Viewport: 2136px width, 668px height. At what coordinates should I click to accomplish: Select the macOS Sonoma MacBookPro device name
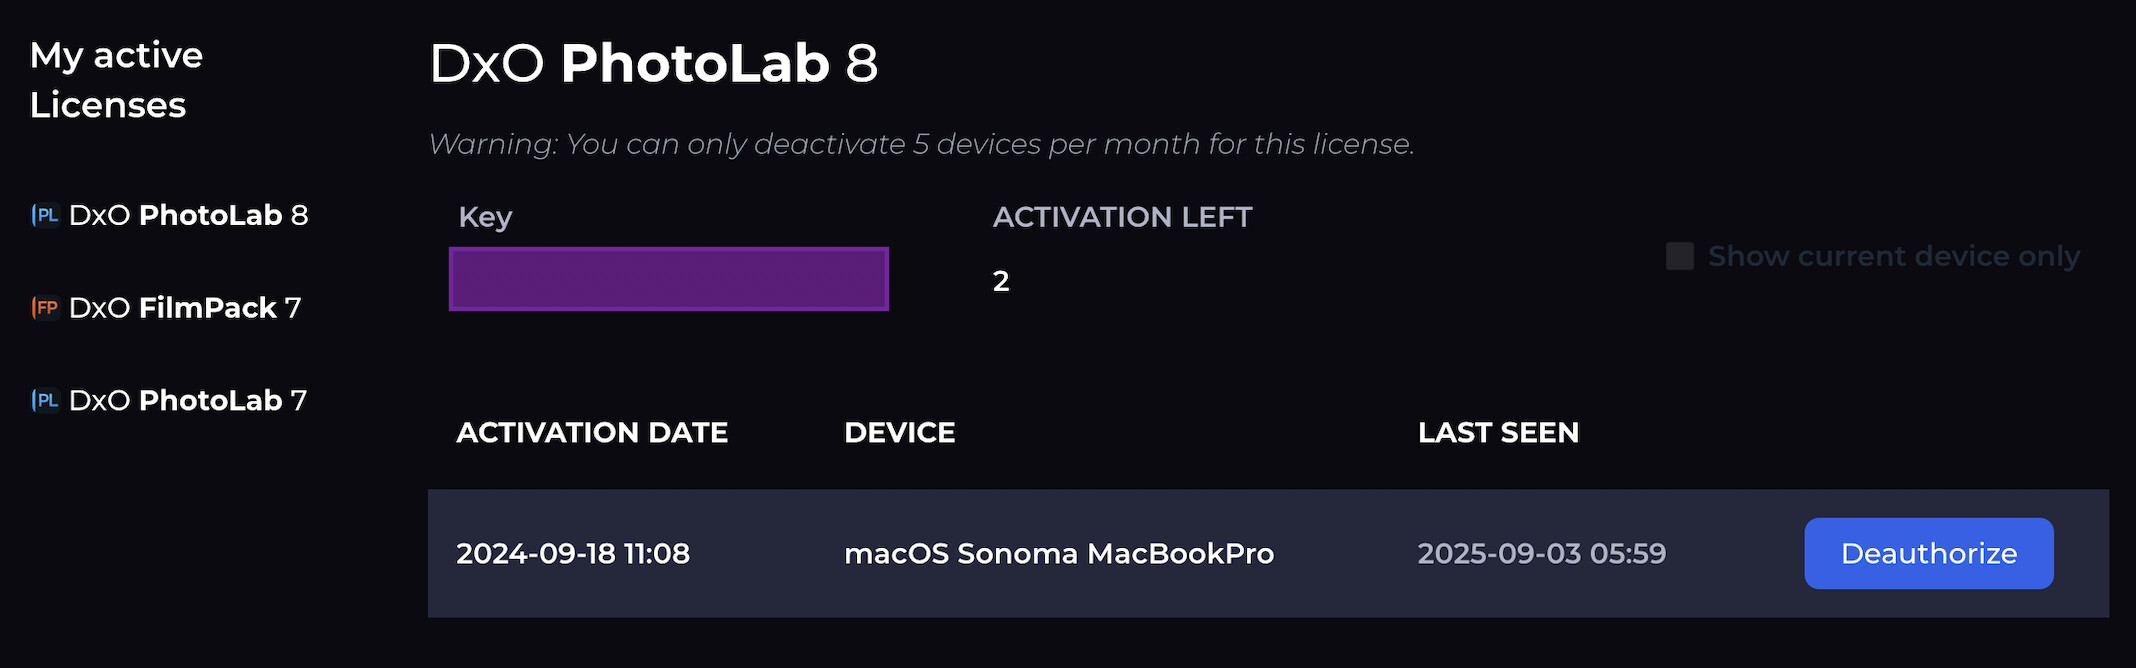[1058, 553]
